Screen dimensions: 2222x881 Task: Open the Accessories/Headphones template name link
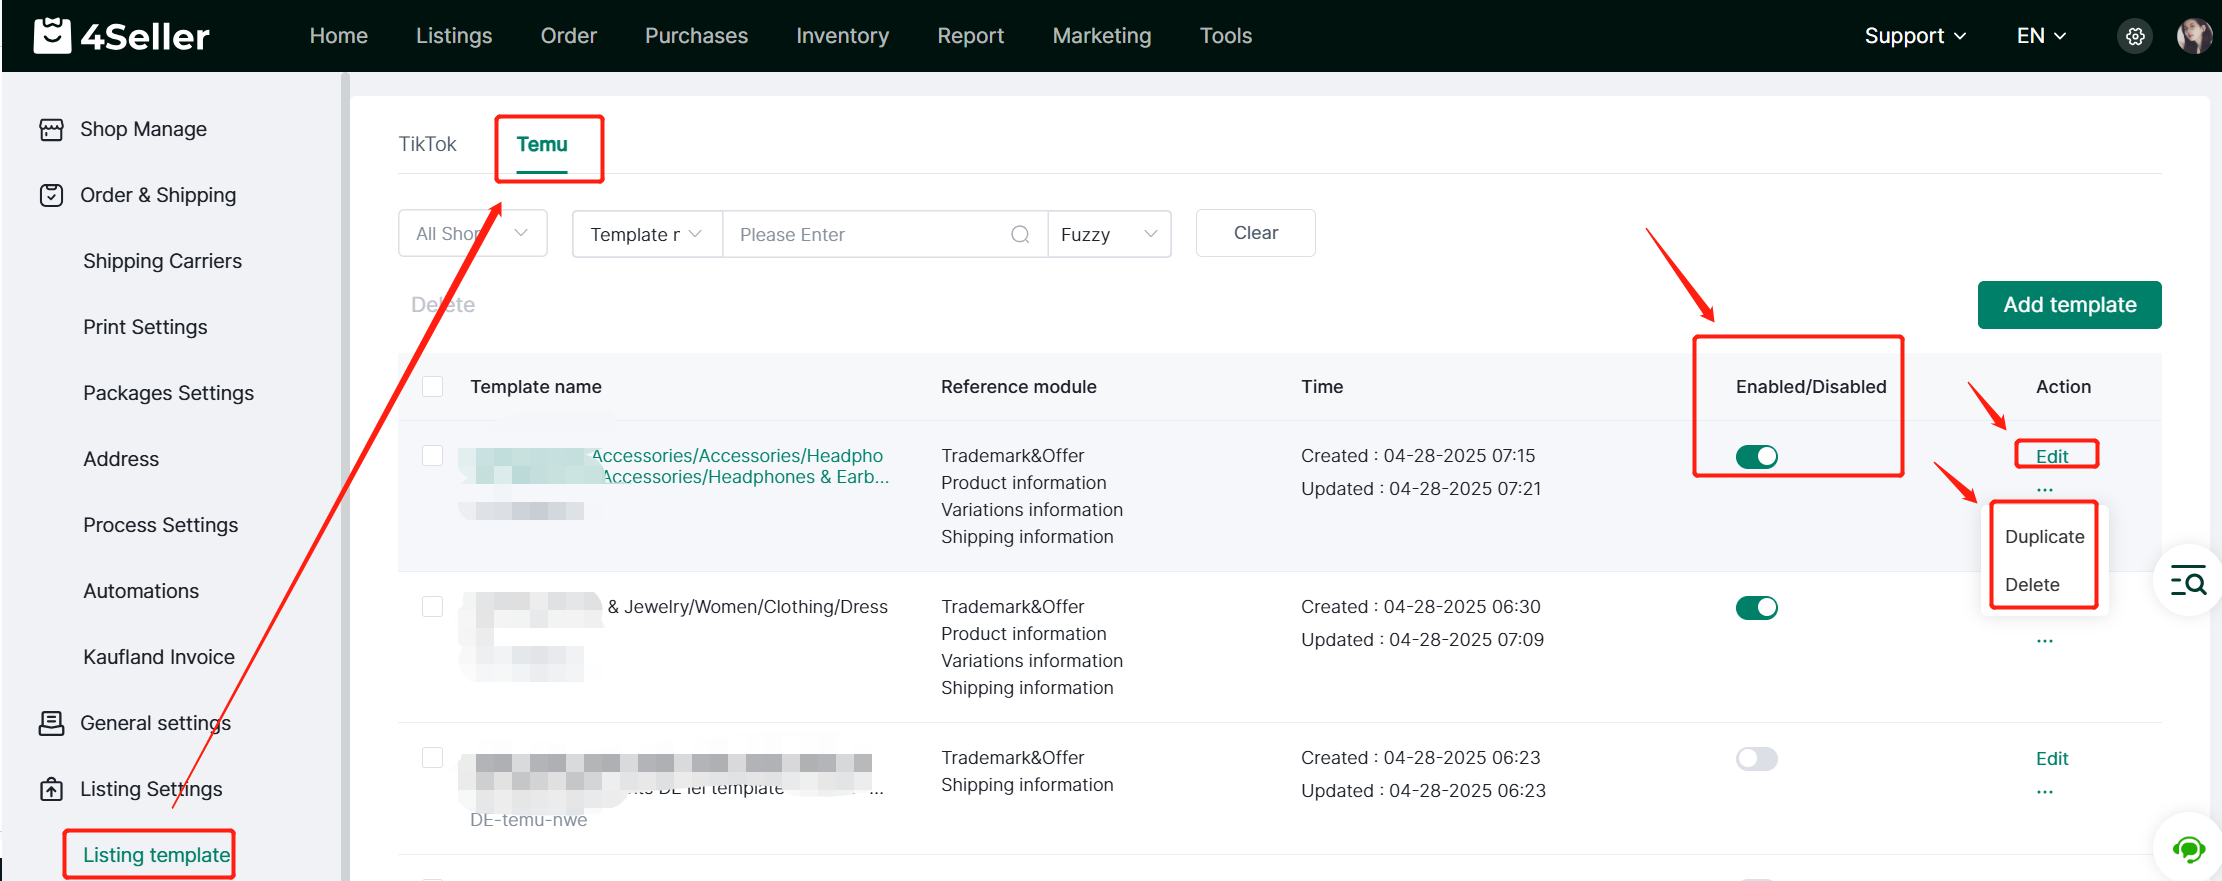pos(740,466)
